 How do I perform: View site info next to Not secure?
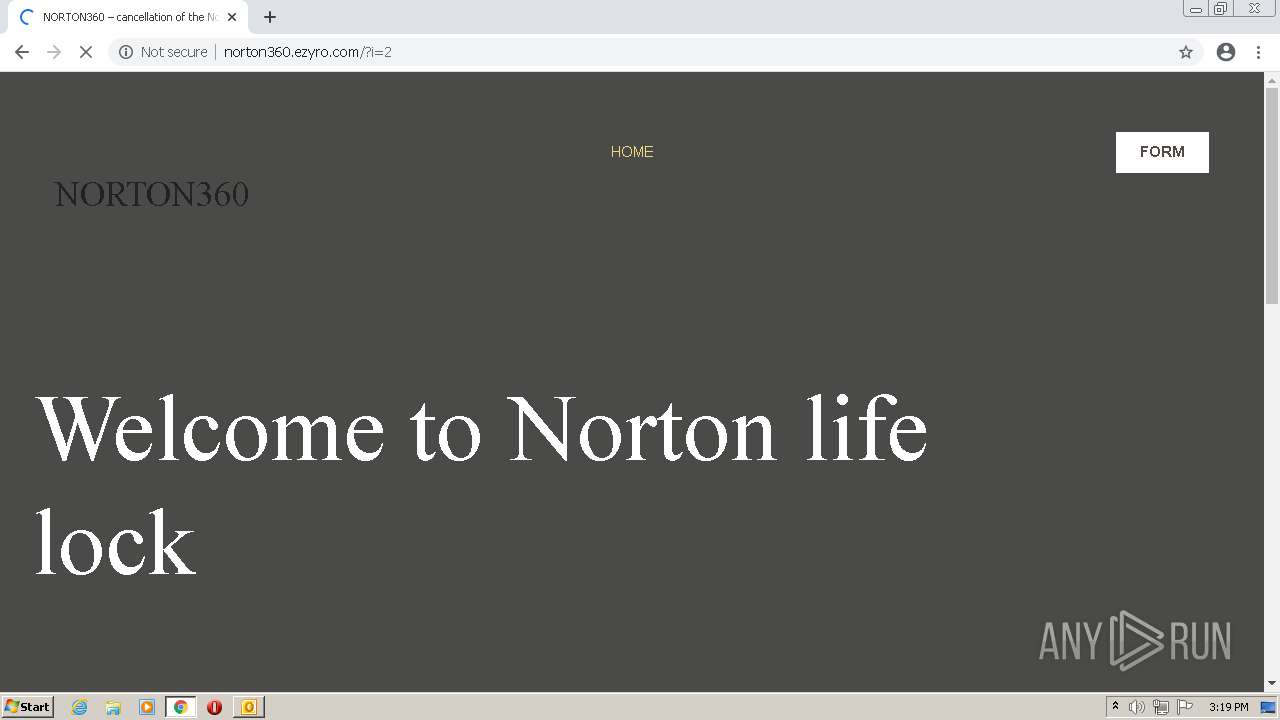tap(126, 52)
